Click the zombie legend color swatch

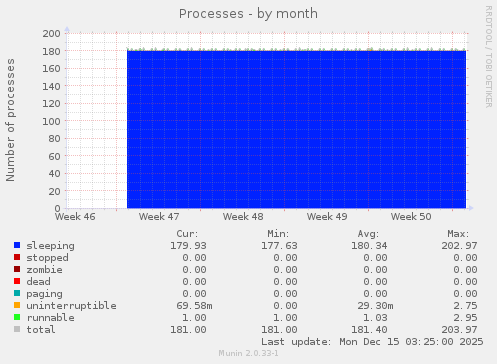click(x=17, y=269)
